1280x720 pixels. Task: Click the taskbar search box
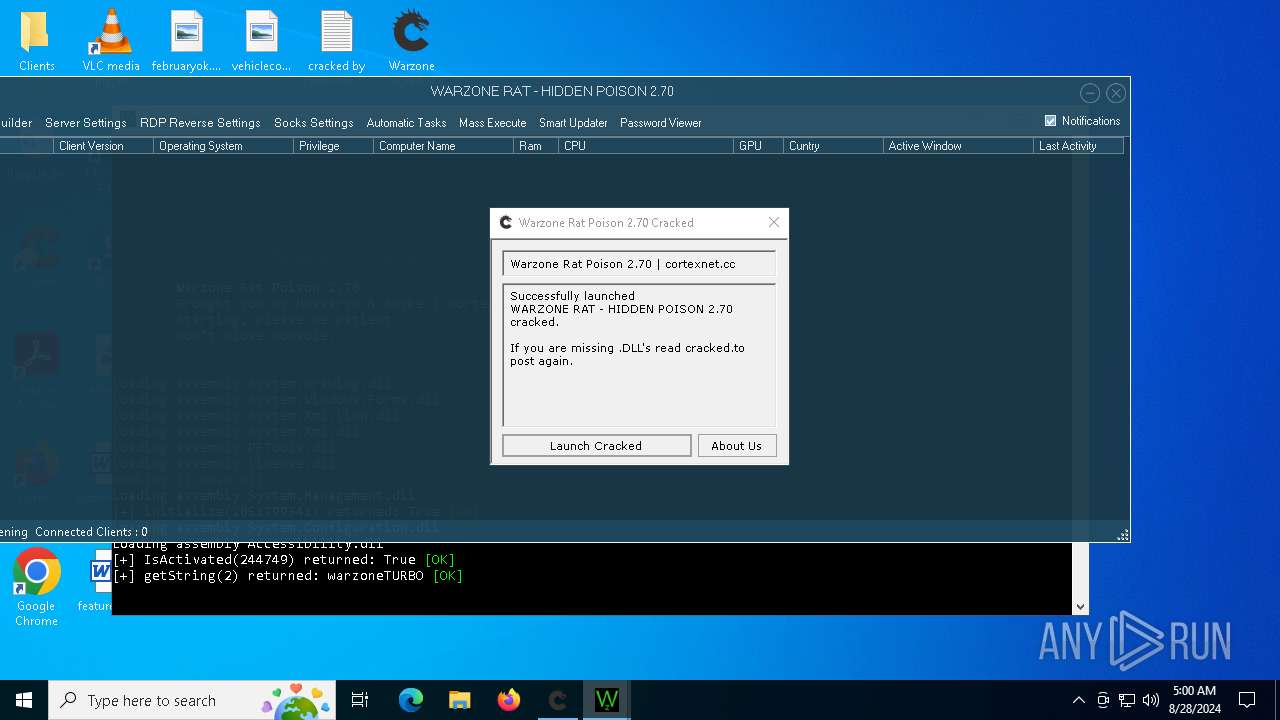coord(194,700)
